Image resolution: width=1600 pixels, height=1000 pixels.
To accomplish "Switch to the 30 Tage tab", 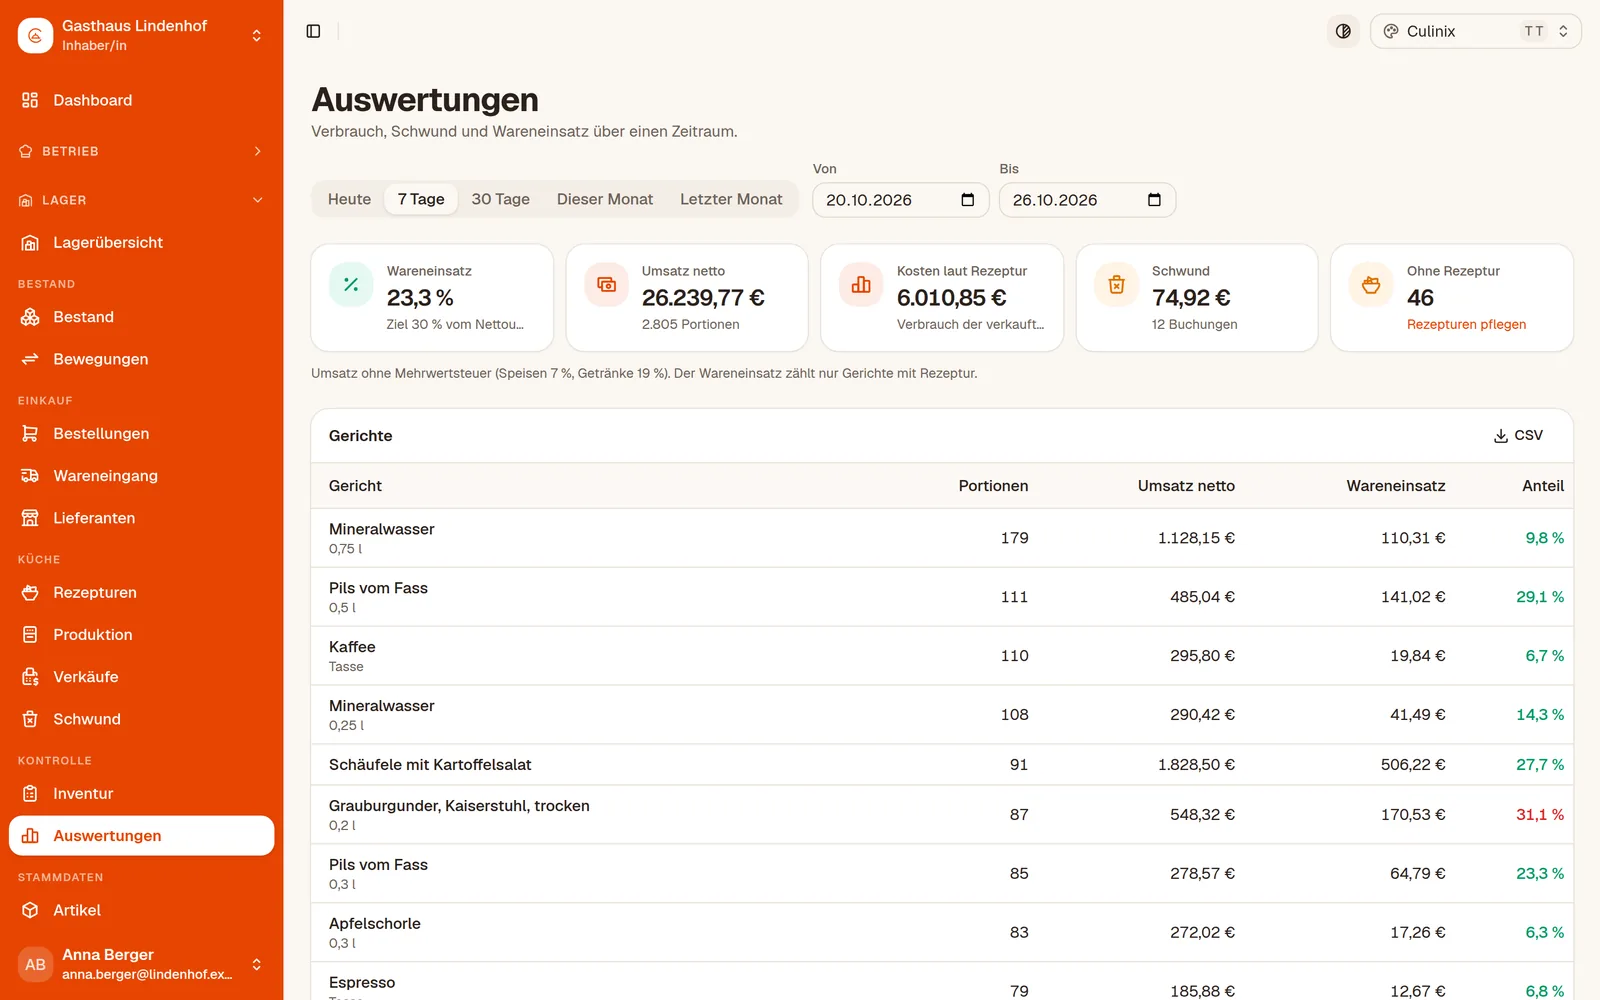I will coord(501,199).
